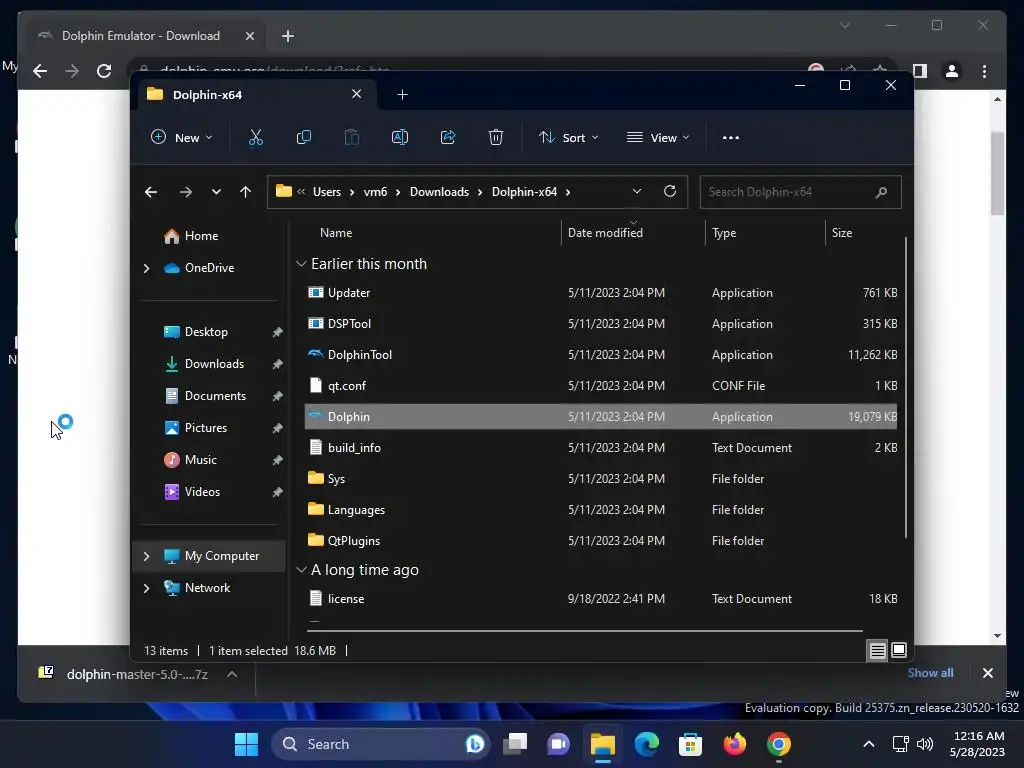The image size is (1024, 768).
Task: Open the New item dropdown
Action: [x=182, y=138]
